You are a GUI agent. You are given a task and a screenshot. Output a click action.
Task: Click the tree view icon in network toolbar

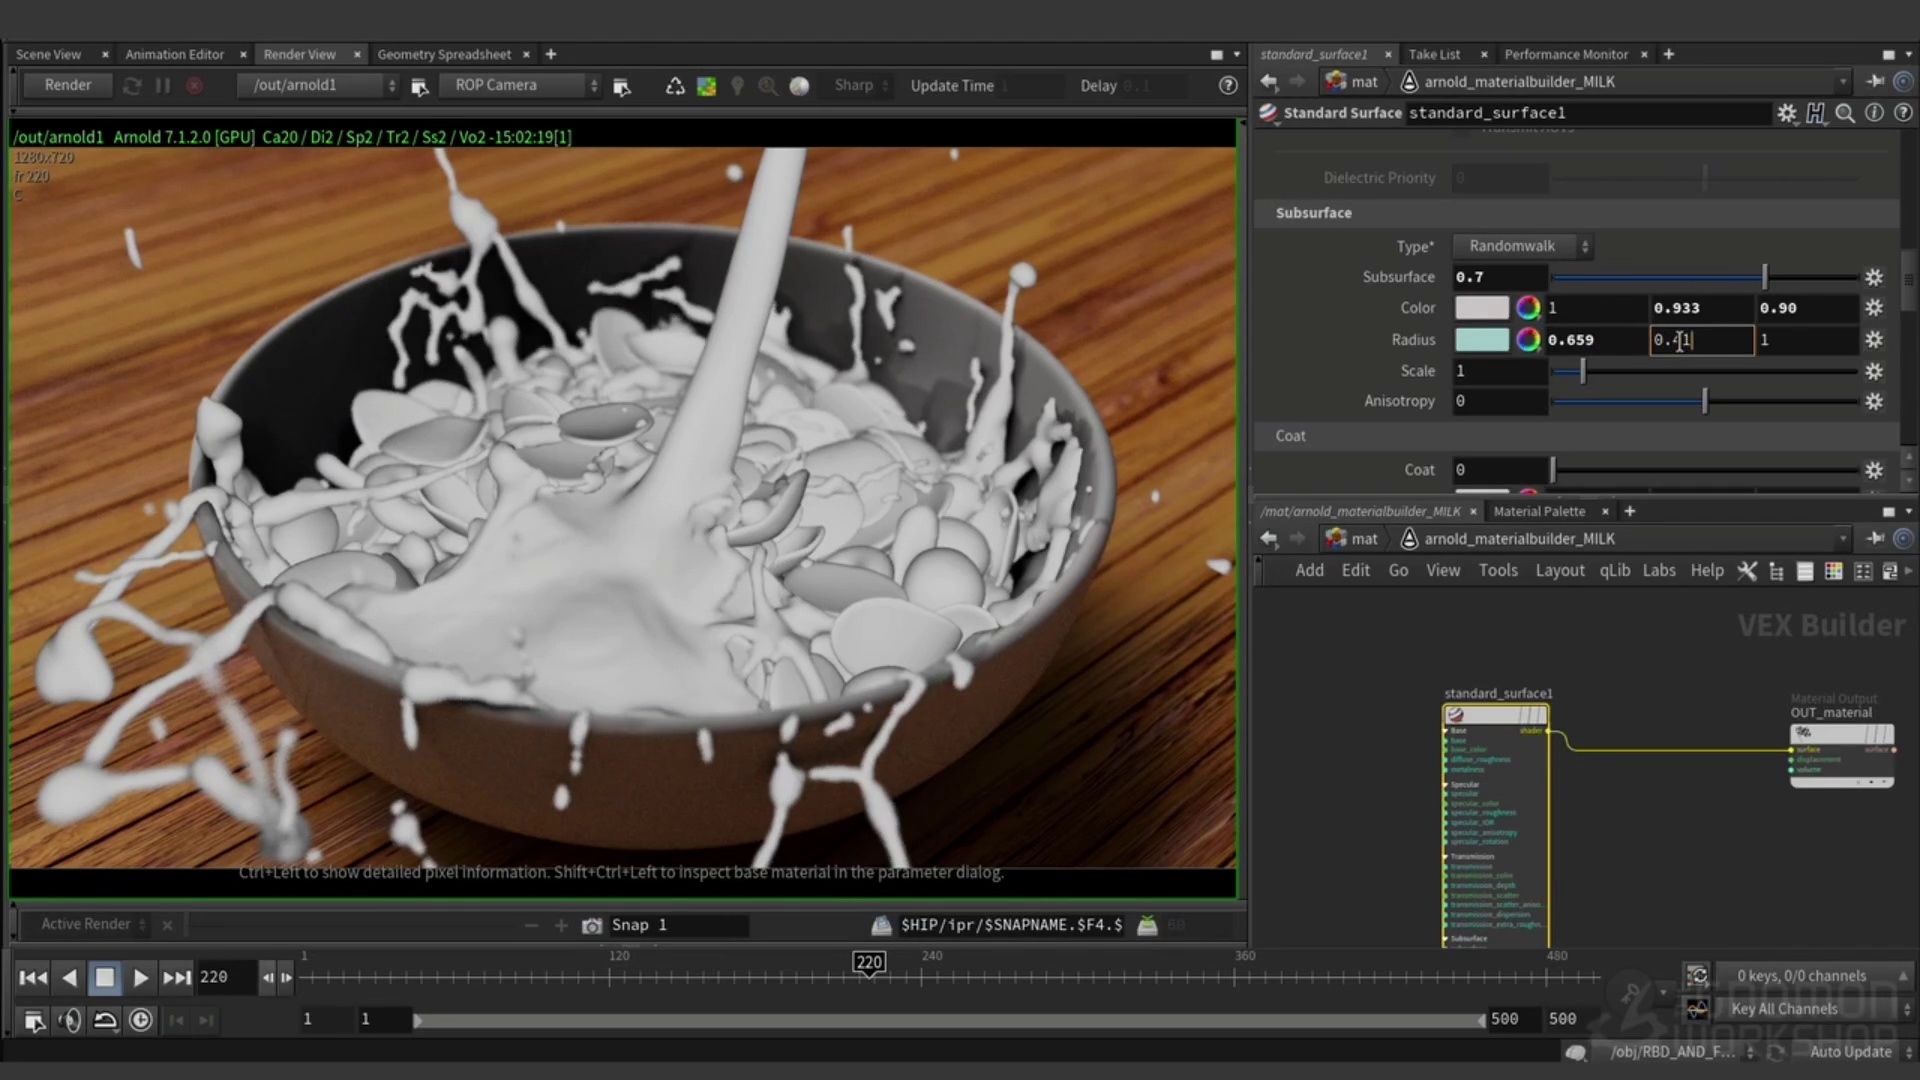point(1776,571)
